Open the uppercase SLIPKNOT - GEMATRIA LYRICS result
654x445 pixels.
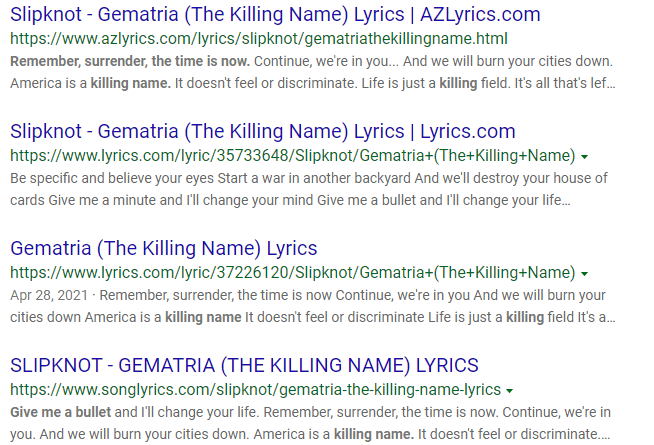tap(245, 364)
